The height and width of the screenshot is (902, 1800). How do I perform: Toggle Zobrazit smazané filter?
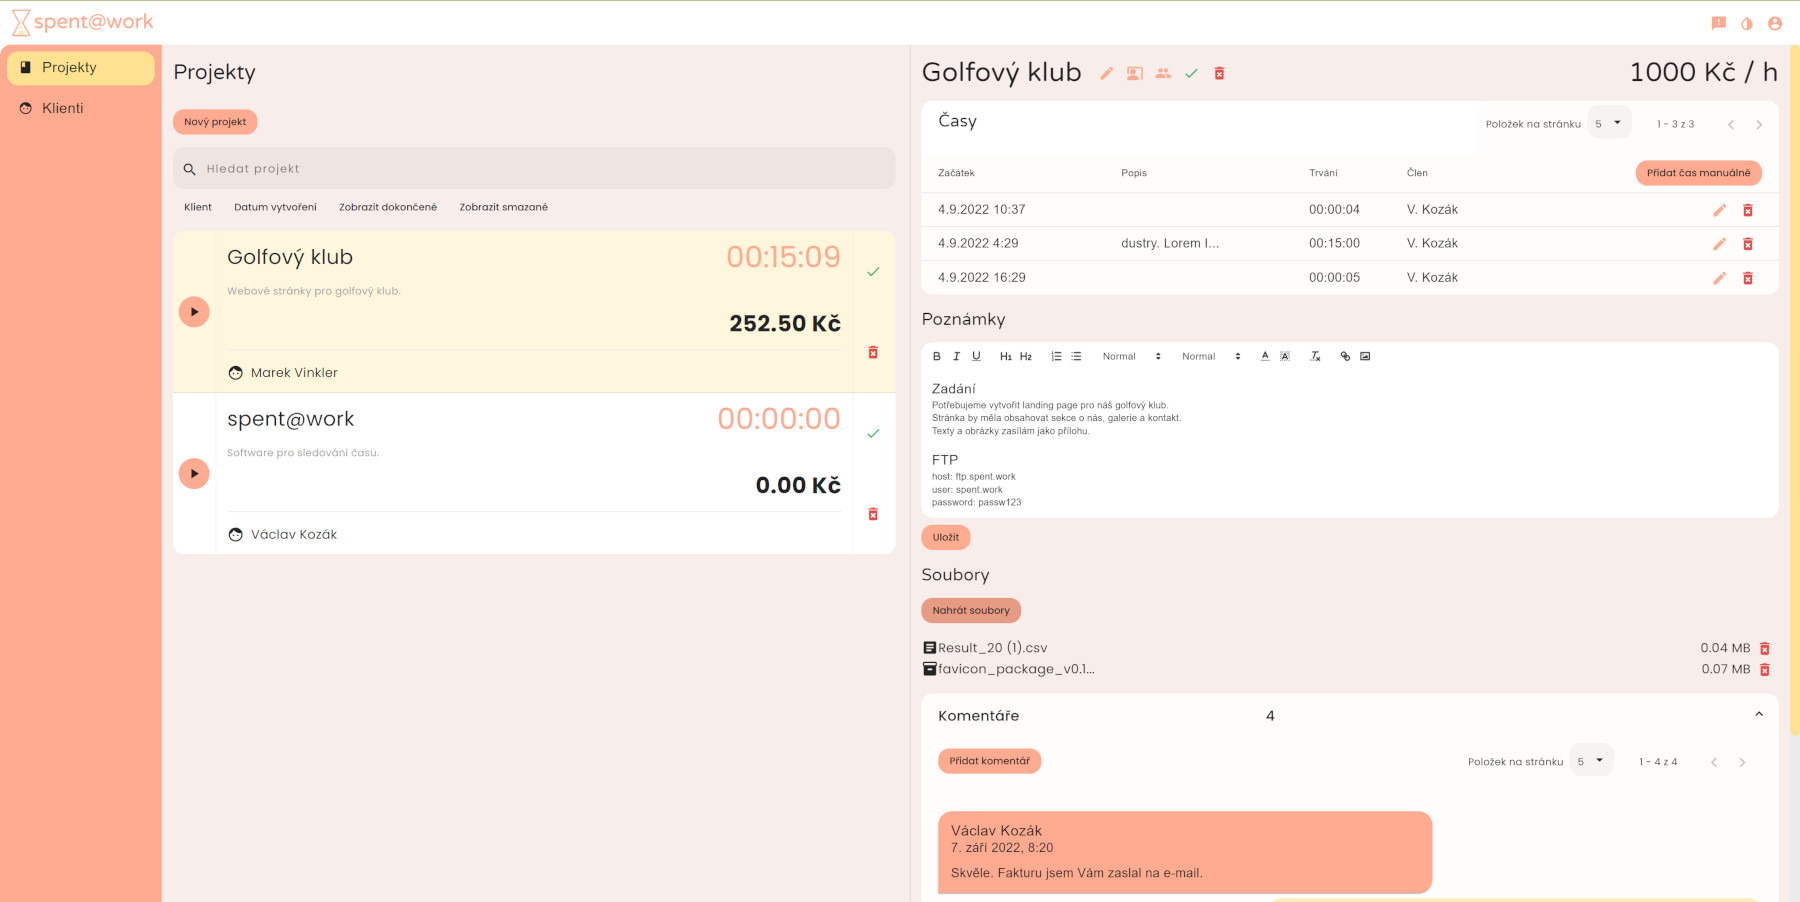click(504, 207)
